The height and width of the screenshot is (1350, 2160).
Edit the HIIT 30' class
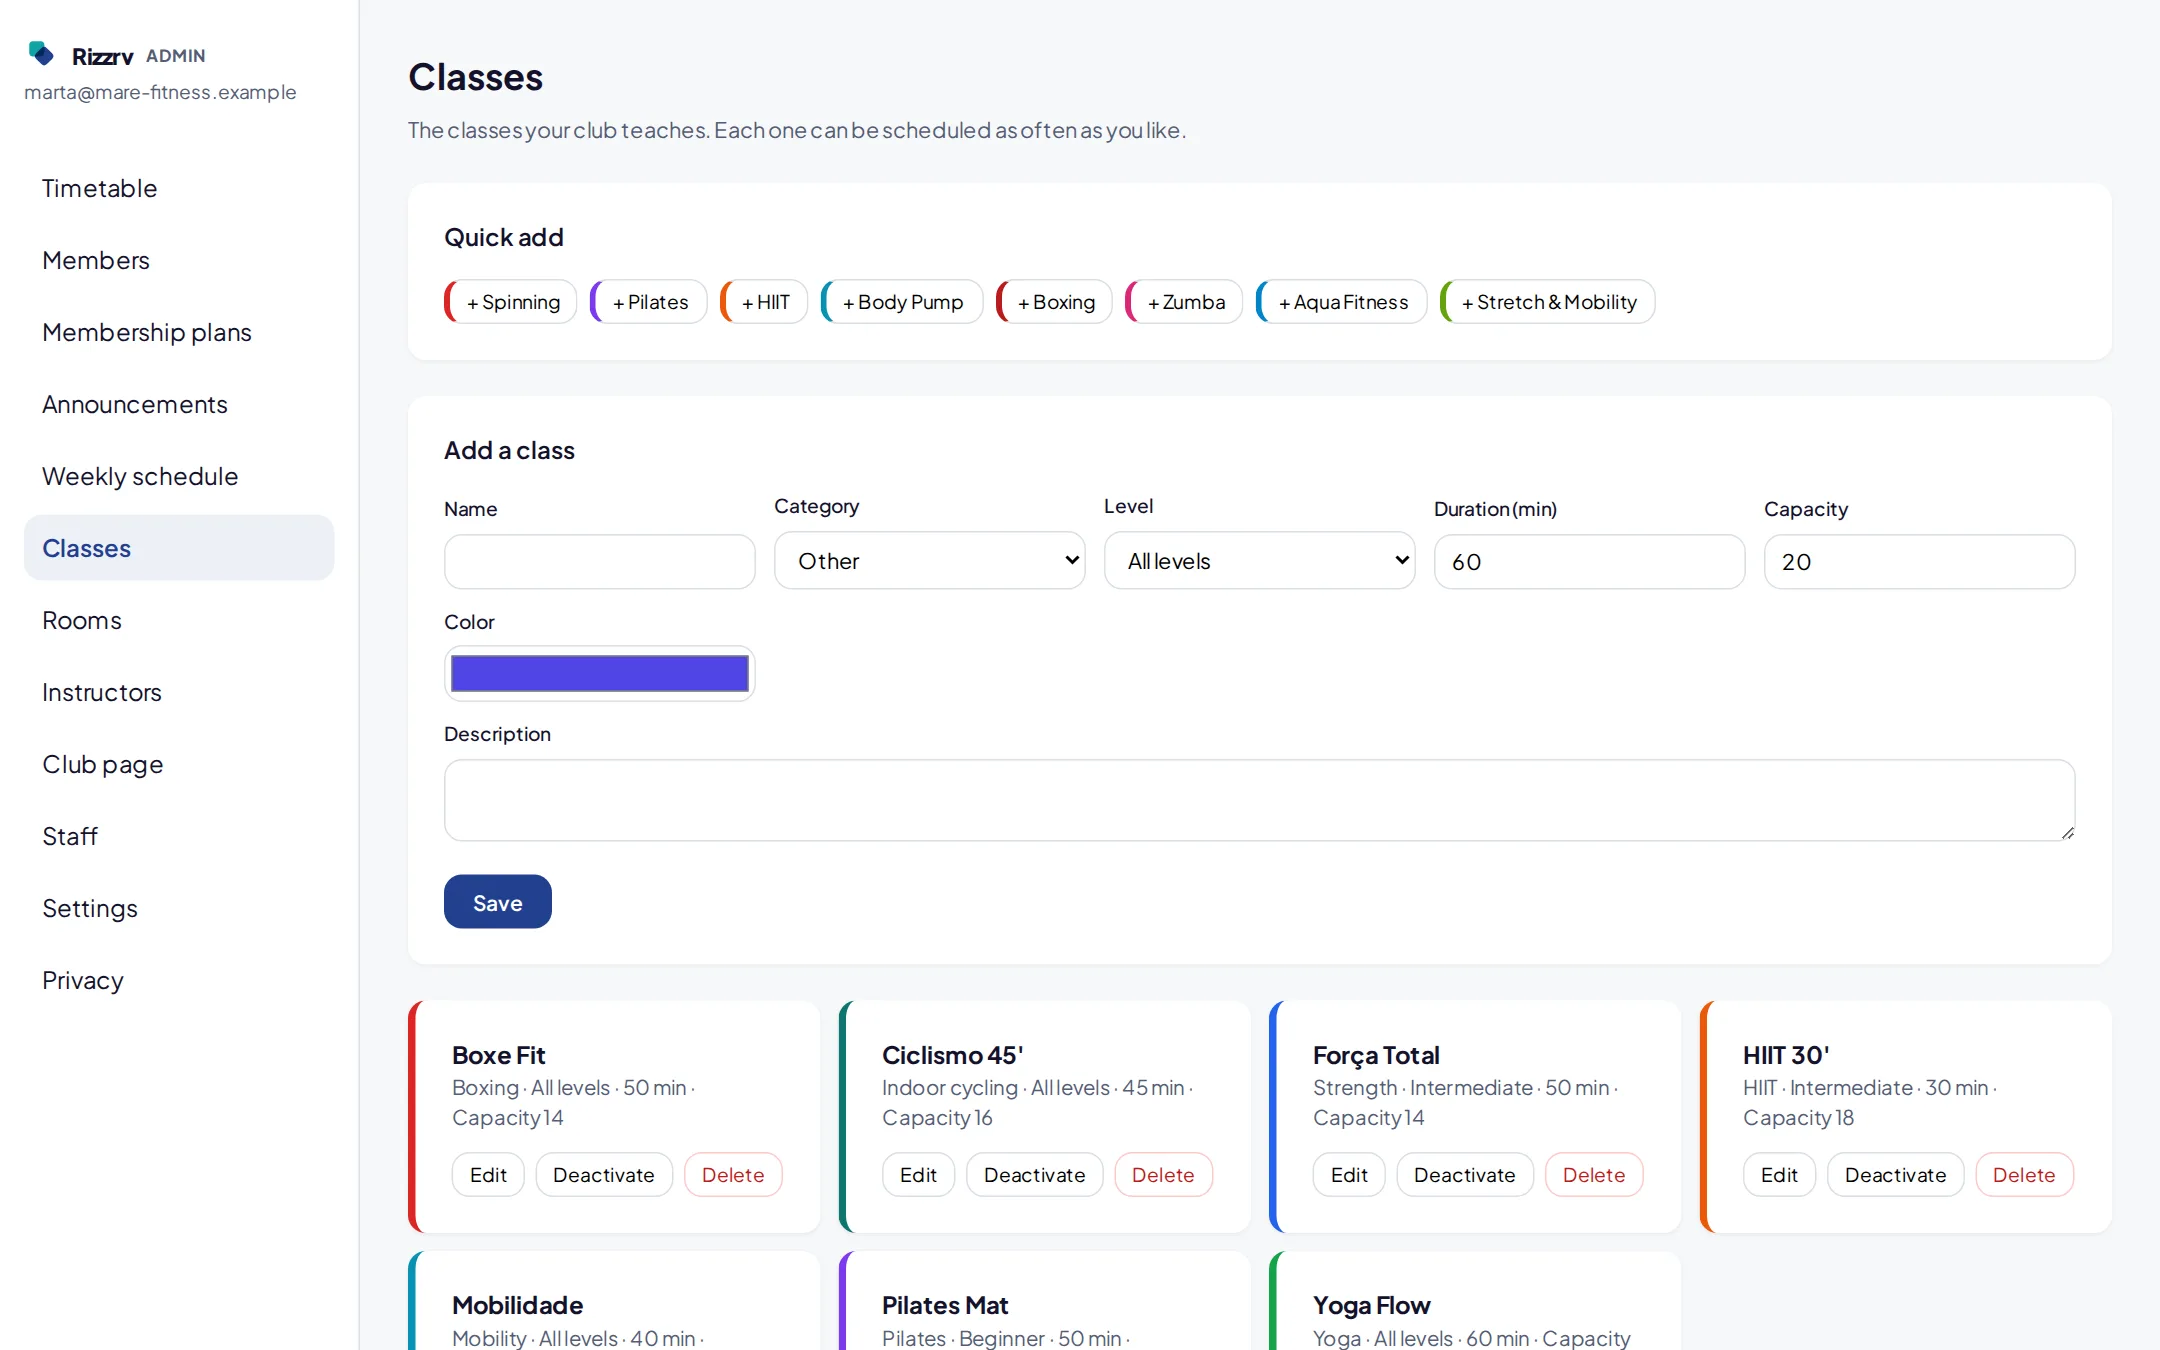pos(1779,1175)
